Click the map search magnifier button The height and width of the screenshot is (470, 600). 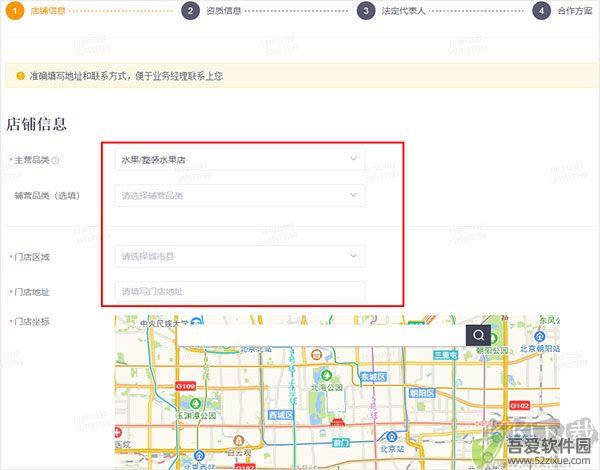click(x=478, y=335)
